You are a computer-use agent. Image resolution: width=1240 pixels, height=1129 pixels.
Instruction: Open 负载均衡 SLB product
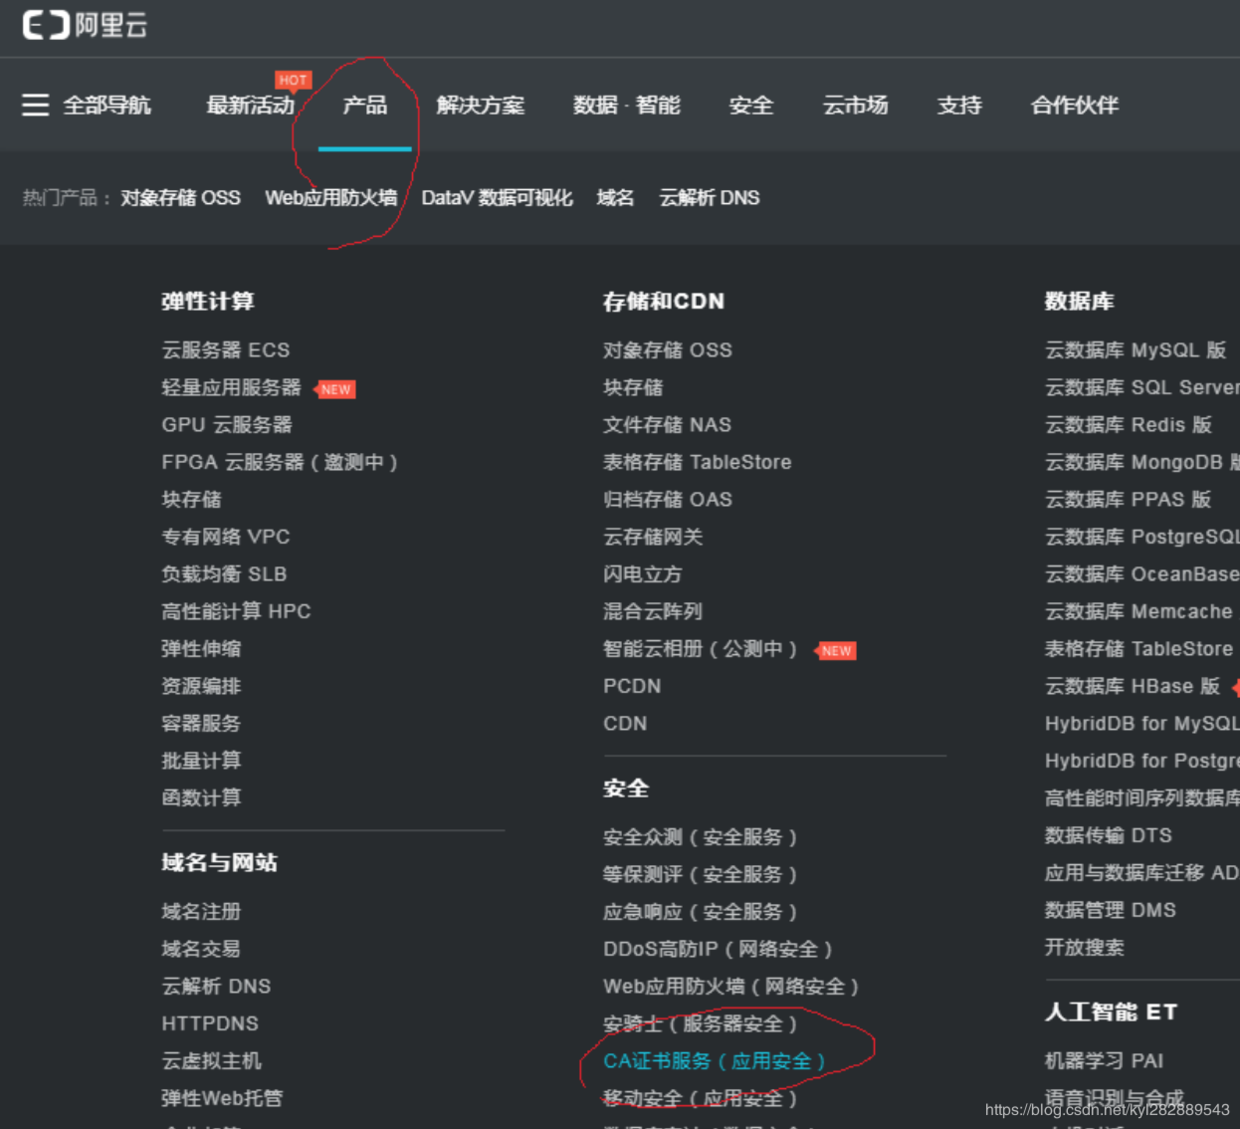tap(224, 574)
